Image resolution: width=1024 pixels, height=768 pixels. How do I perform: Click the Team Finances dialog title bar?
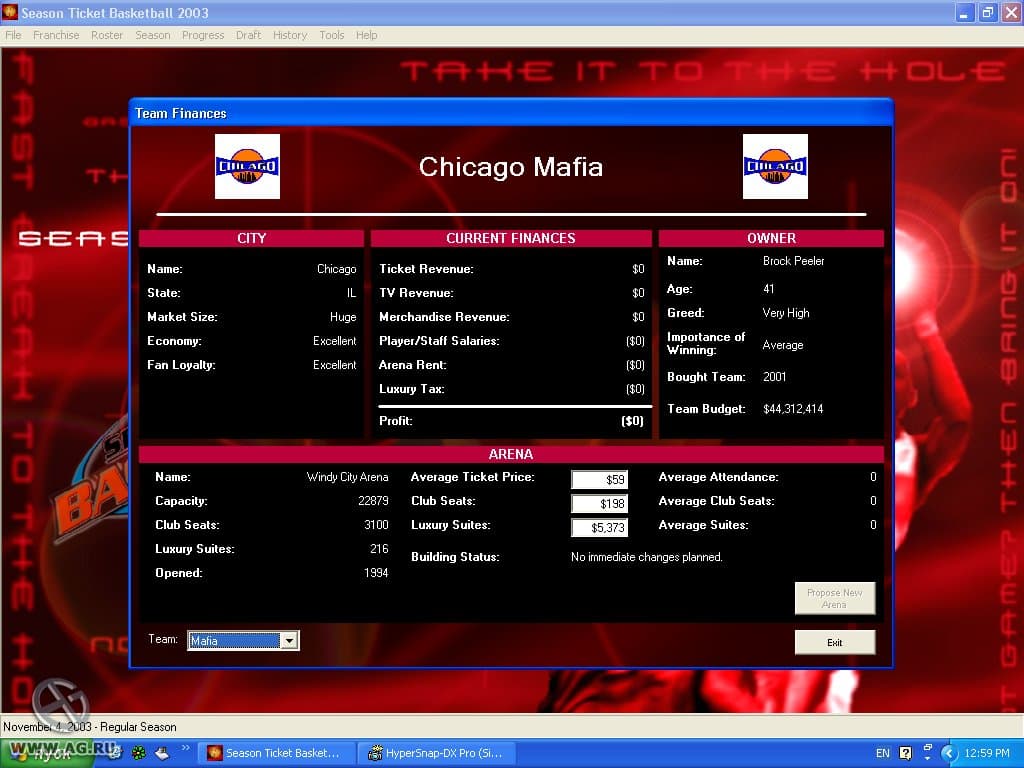511,113
